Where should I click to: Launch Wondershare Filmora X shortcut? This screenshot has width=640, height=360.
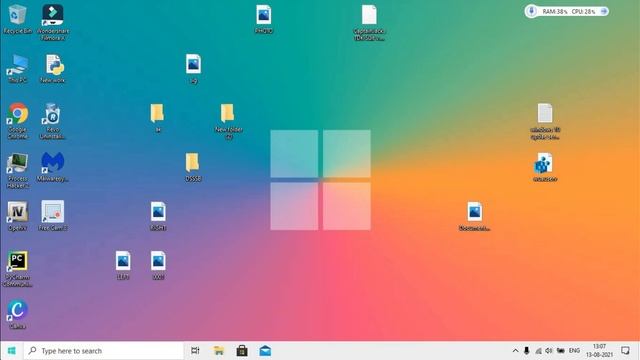tap(53, 22)
